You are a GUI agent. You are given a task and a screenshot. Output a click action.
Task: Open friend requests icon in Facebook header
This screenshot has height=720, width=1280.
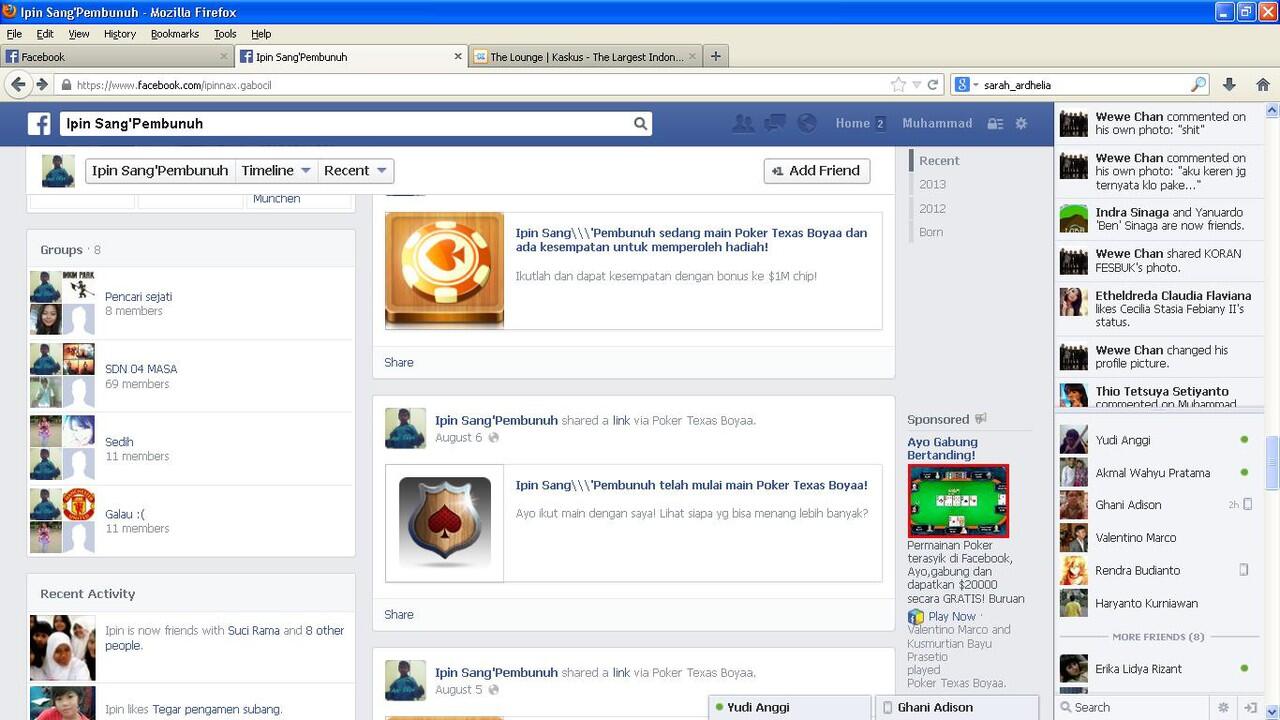click(743, 123)
